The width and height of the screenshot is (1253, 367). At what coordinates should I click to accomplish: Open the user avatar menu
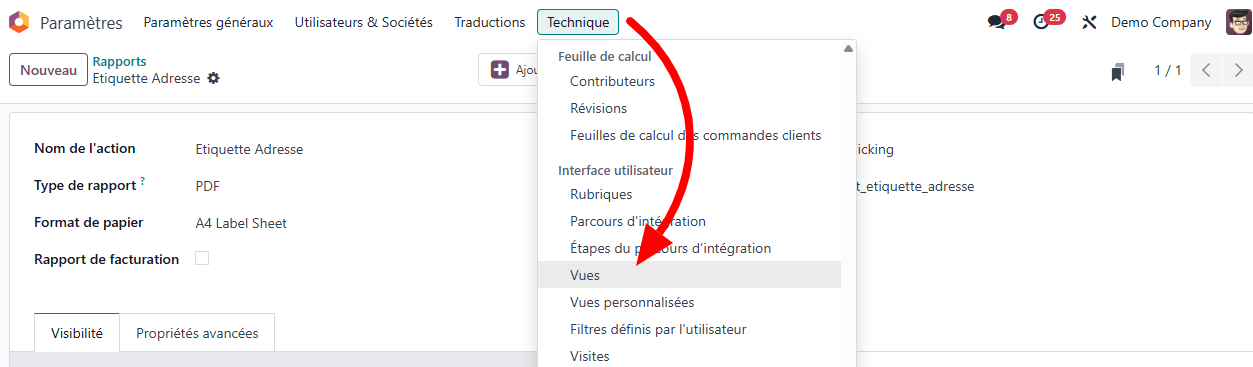1239,22
